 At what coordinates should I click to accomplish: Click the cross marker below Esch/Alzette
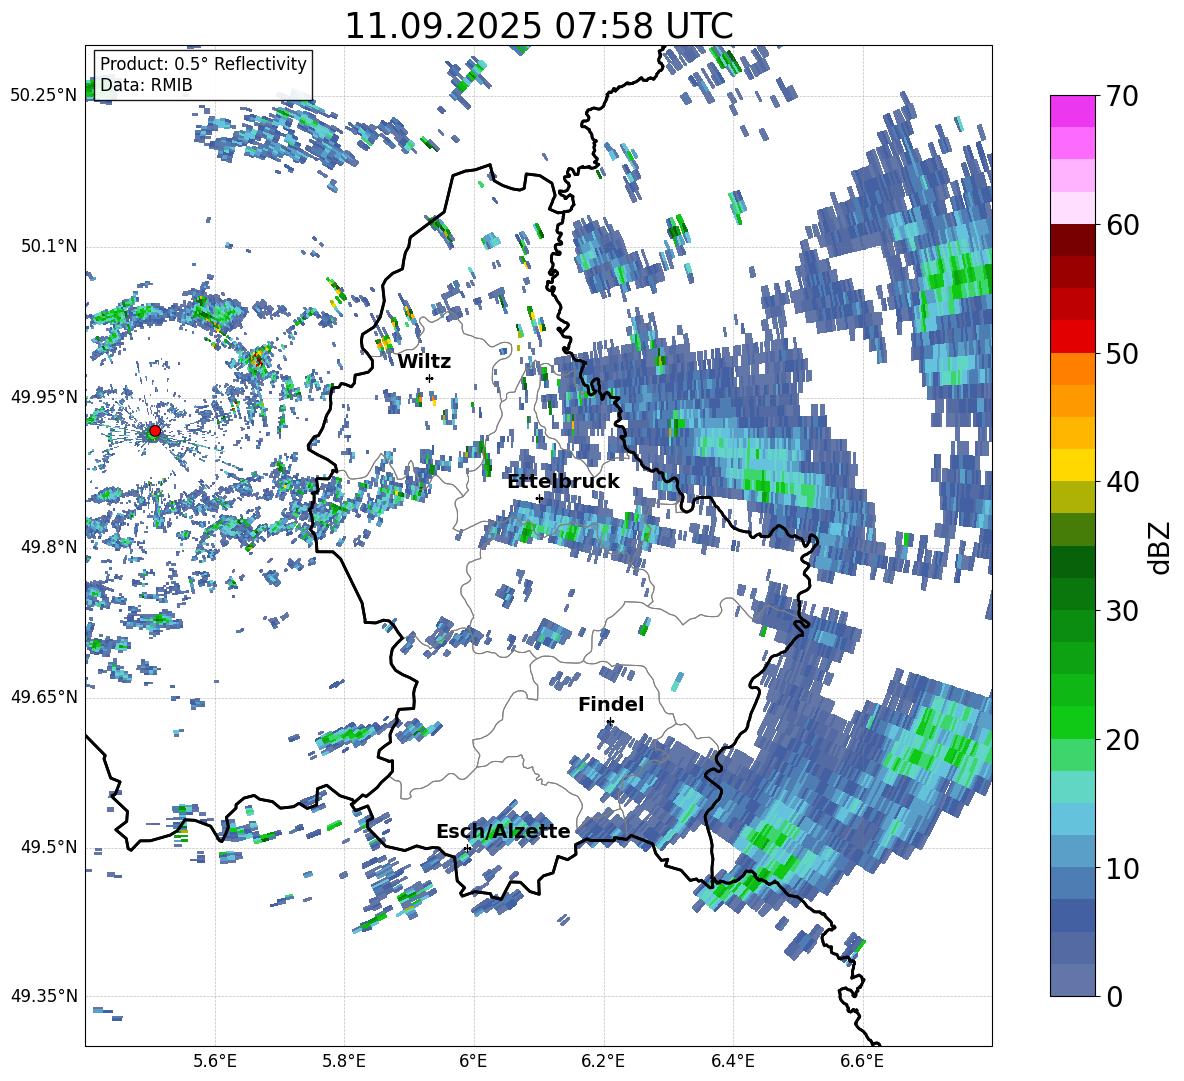[x=467, y=848]
